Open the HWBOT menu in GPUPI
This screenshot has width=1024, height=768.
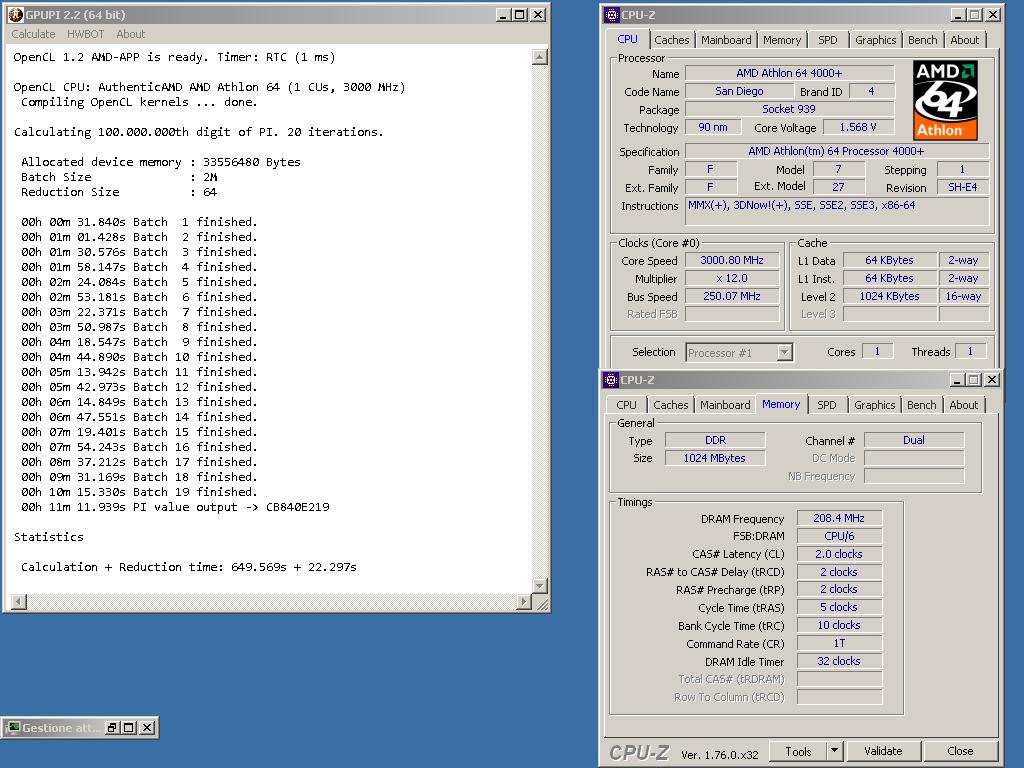(x=86, y=34)
